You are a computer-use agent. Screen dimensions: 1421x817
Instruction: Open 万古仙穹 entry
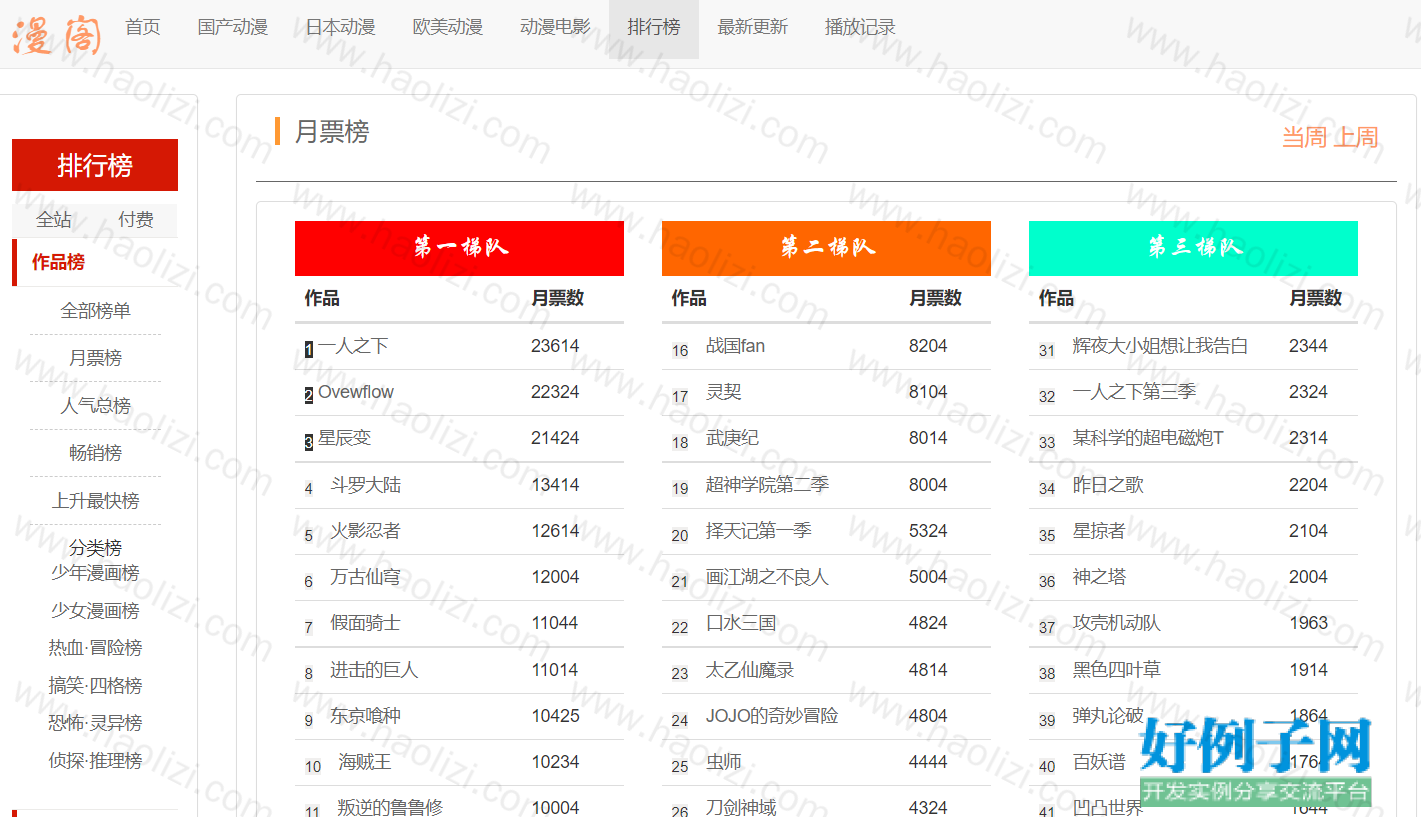pos(365,577)
